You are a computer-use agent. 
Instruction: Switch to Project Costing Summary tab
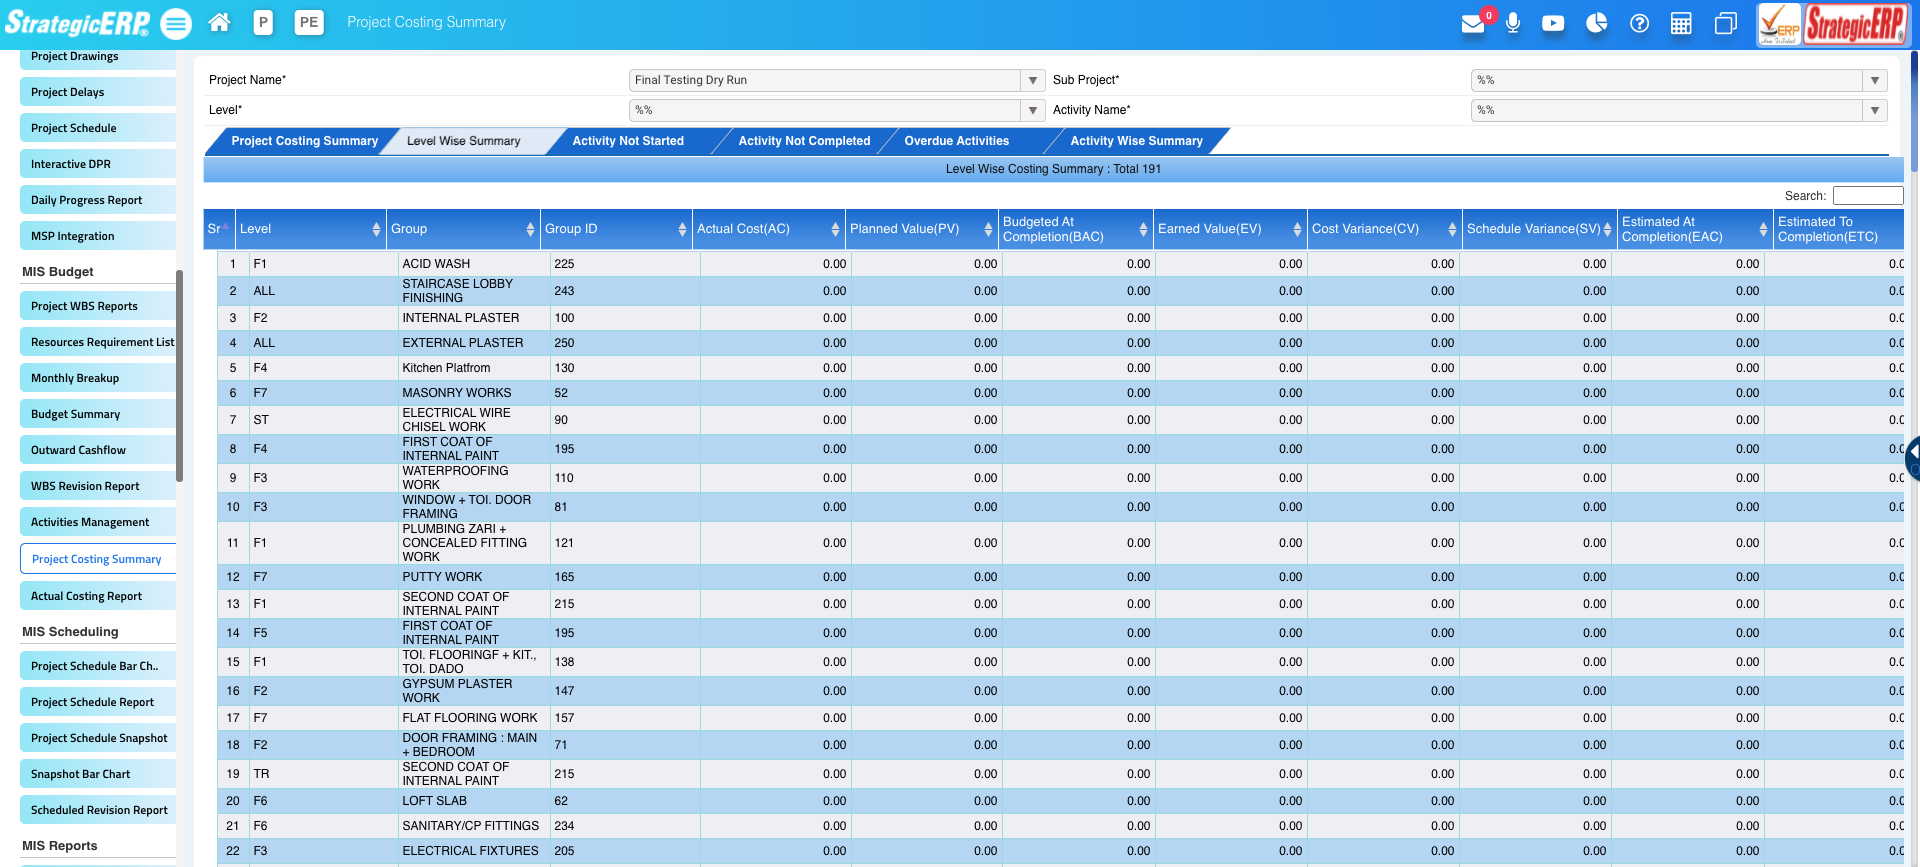304,141
